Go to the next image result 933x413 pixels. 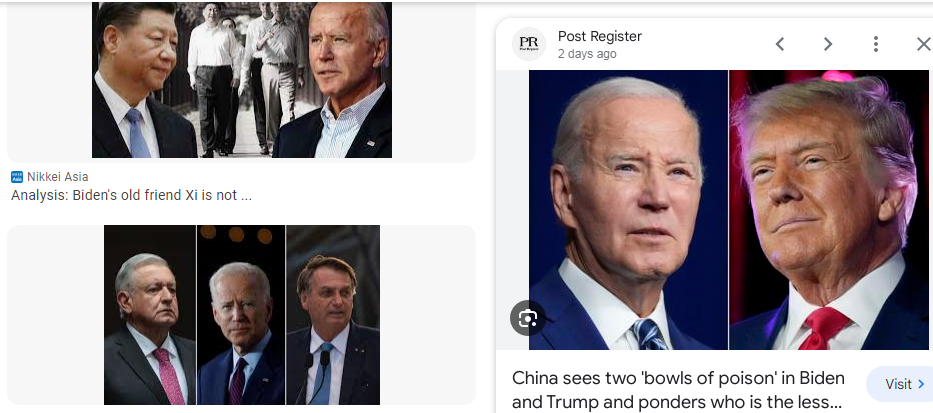pos(828,44)
